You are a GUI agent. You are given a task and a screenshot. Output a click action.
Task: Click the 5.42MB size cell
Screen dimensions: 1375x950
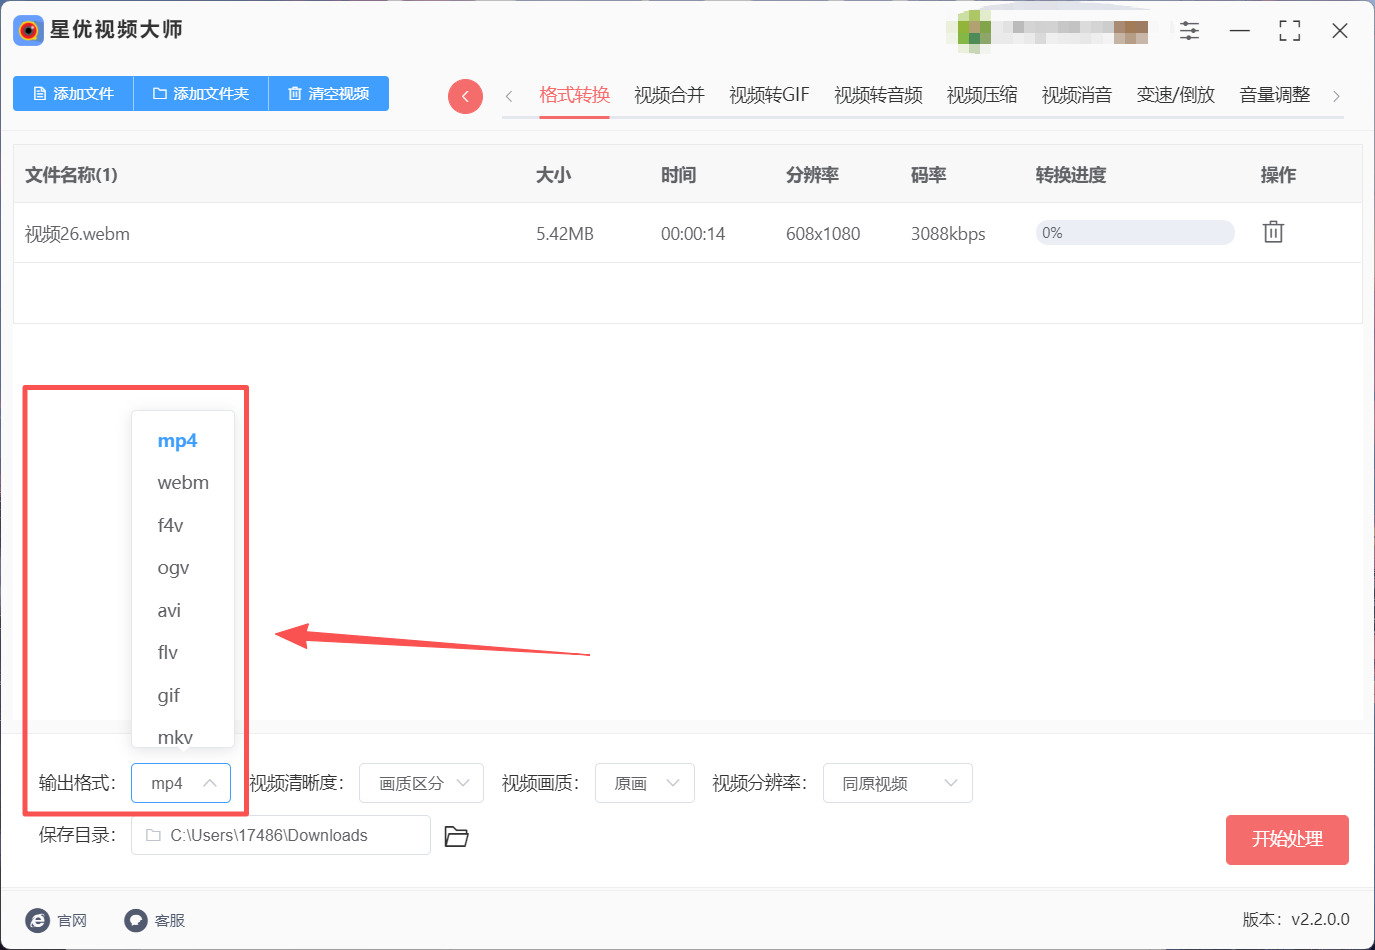click(565, 234)
